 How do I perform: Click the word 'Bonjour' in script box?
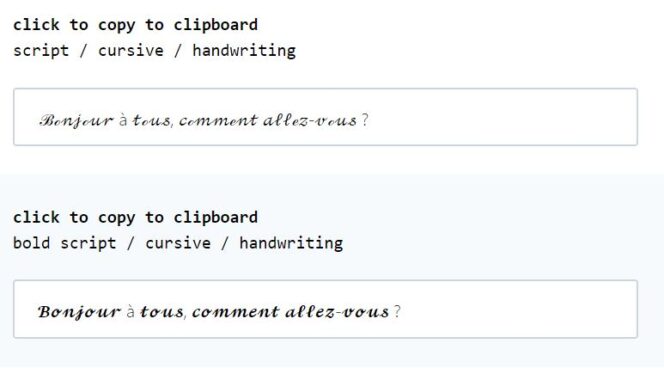click(x=77, y=121)
